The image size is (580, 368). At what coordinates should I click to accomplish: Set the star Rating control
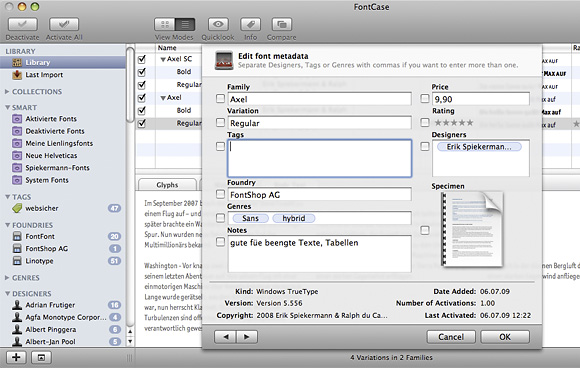453,123
